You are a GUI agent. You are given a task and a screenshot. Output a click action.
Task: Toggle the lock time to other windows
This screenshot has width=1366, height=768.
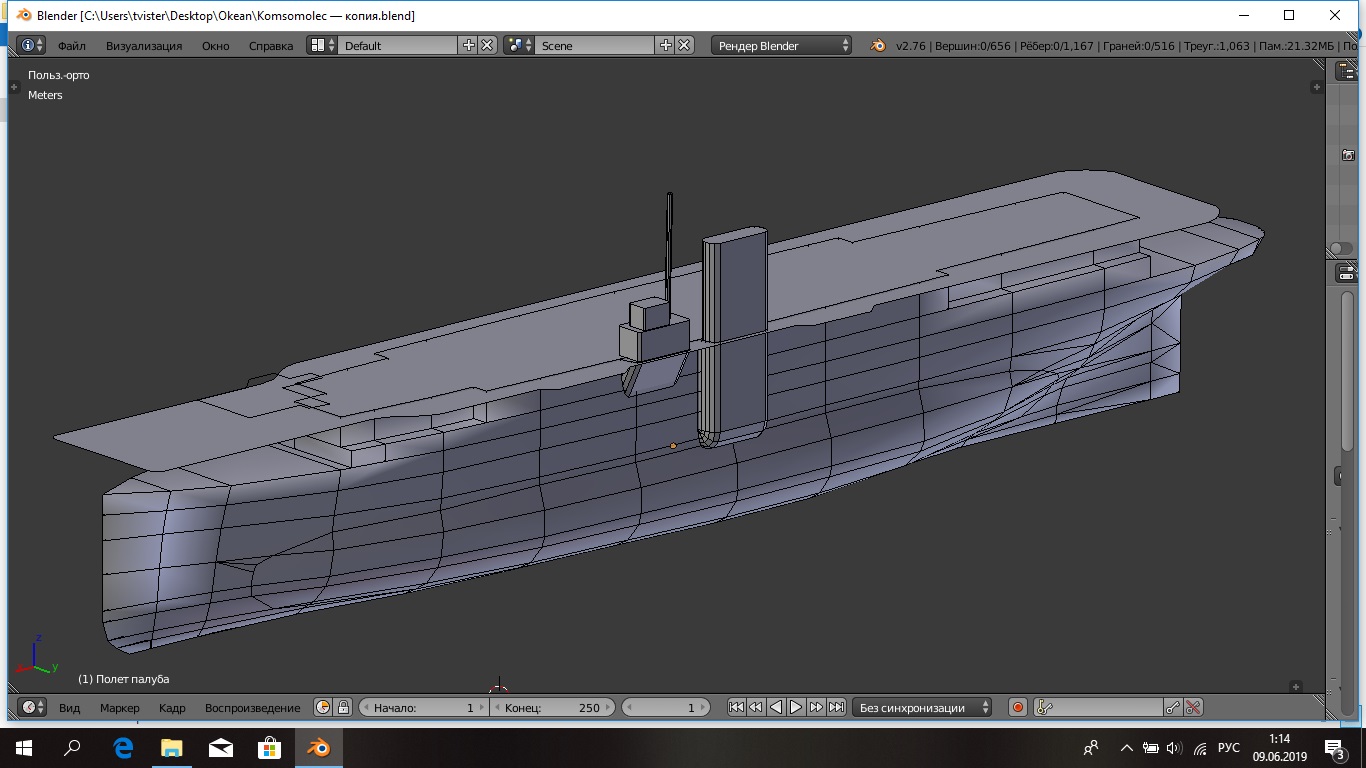coord(343,707)
